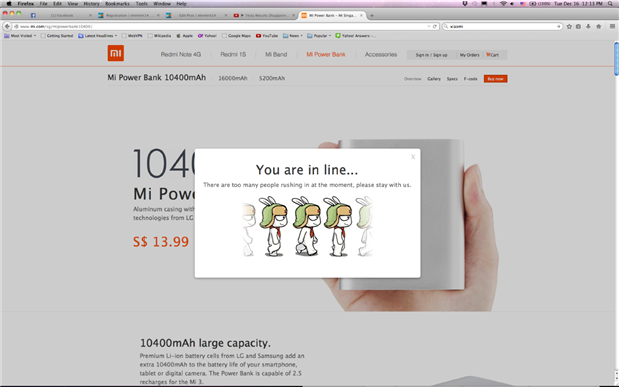
Task: Open the downloads arrow icon
Action: (x=588, y=26)
